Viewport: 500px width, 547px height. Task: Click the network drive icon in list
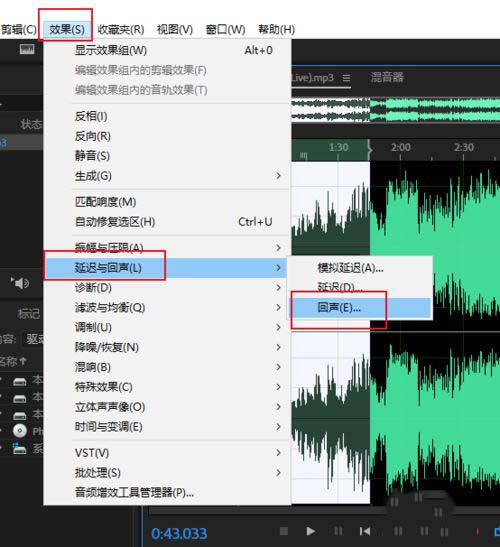(20, 448)
